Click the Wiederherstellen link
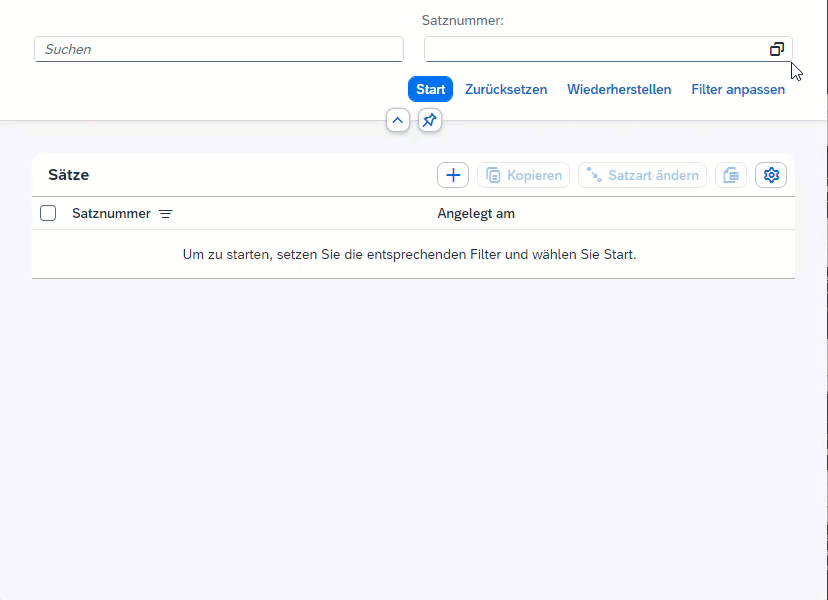Viewport: 828px width, 600px height. 619,89
